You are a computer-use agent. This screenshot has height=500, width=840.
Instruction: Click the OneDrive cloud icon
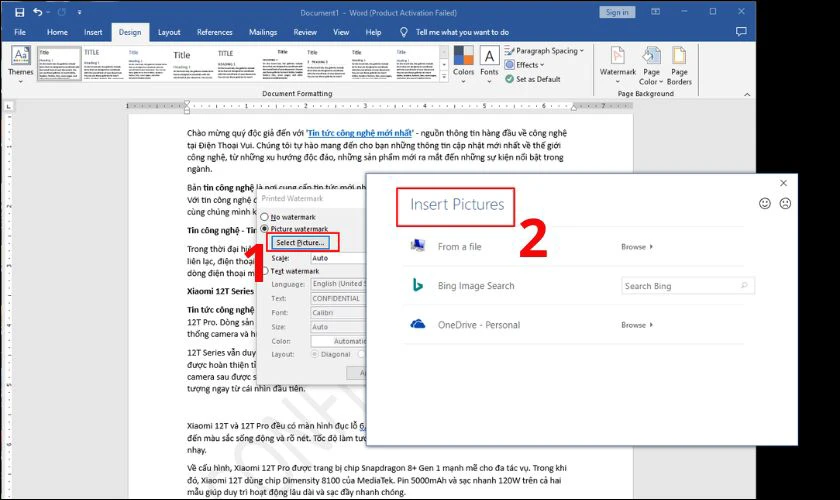click(x=418, y=324)
